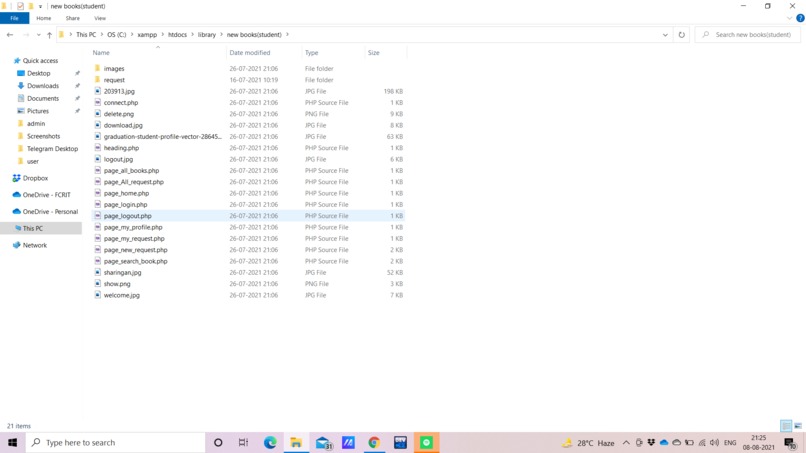Switch to details view layout icon
The width and height of the screenshot is (806, 453).
(x=786, y=426)
